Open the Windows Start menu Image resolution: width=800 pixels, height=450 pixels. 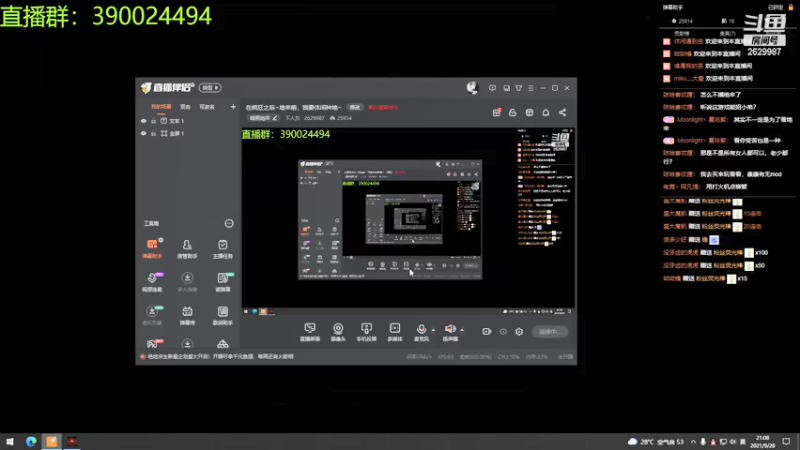pyautogui.click(x=10, y=441)
